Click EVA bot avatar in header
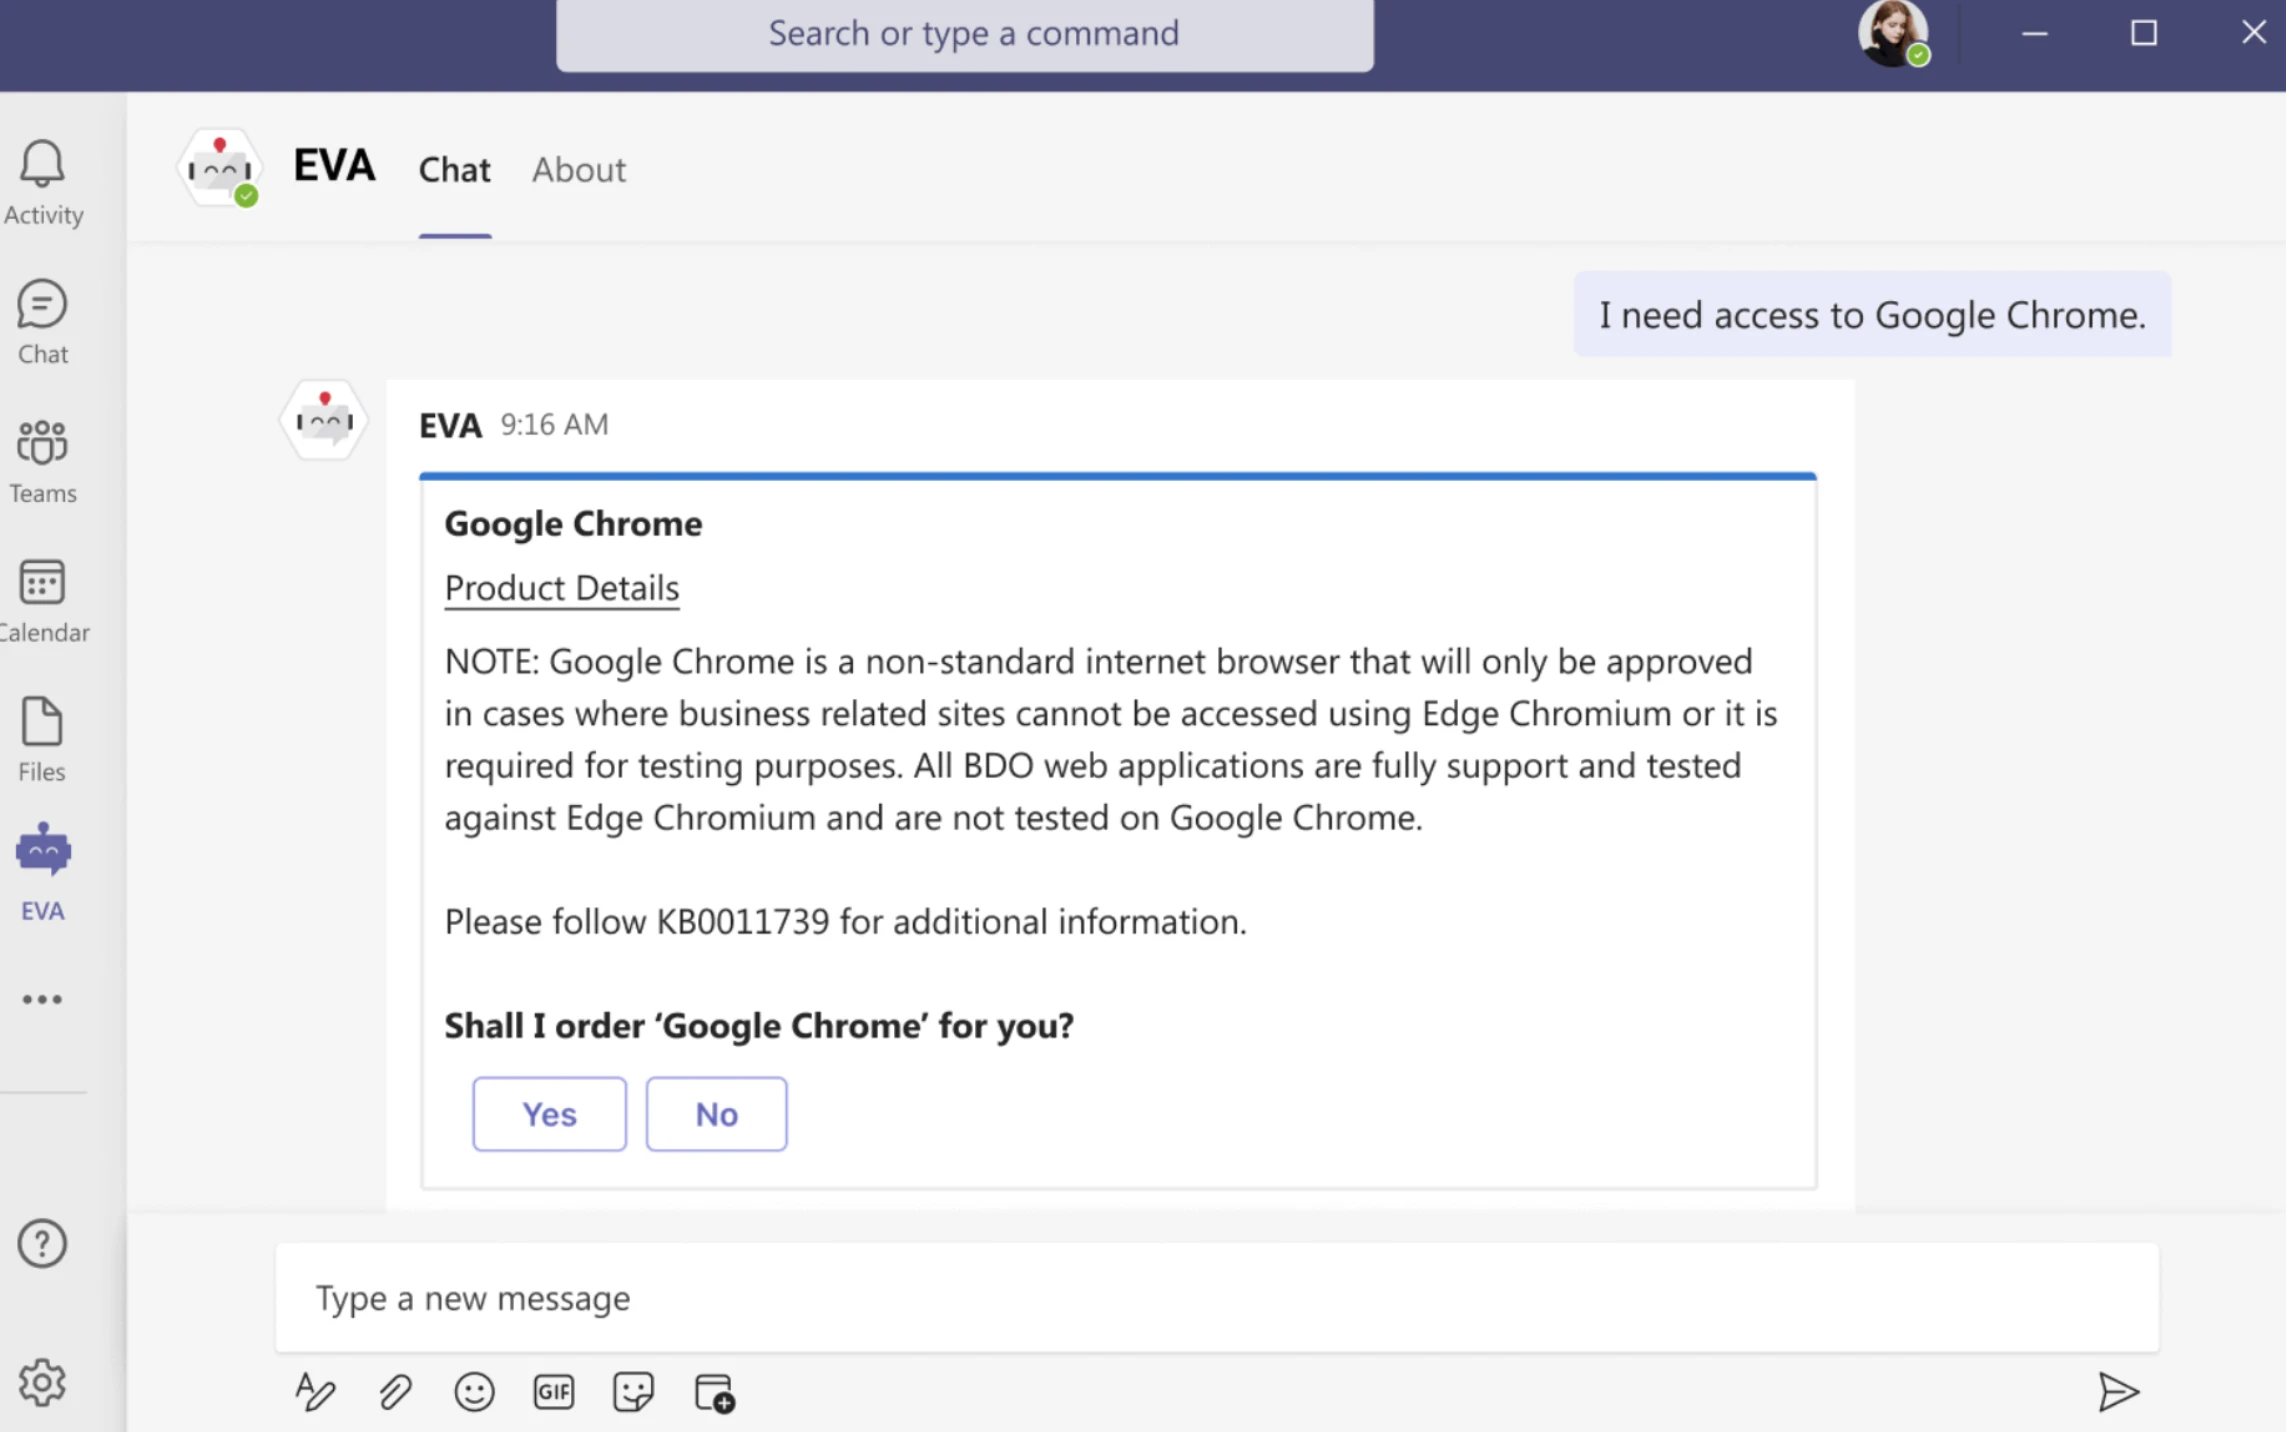 point(220,168)
